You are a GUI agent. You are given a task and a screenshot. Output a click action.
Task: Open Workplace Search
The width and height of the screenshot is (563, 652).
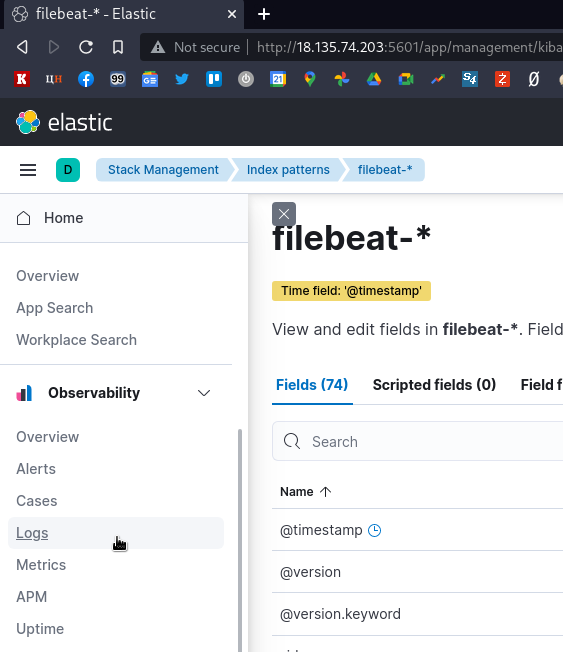tap(77, 340)
